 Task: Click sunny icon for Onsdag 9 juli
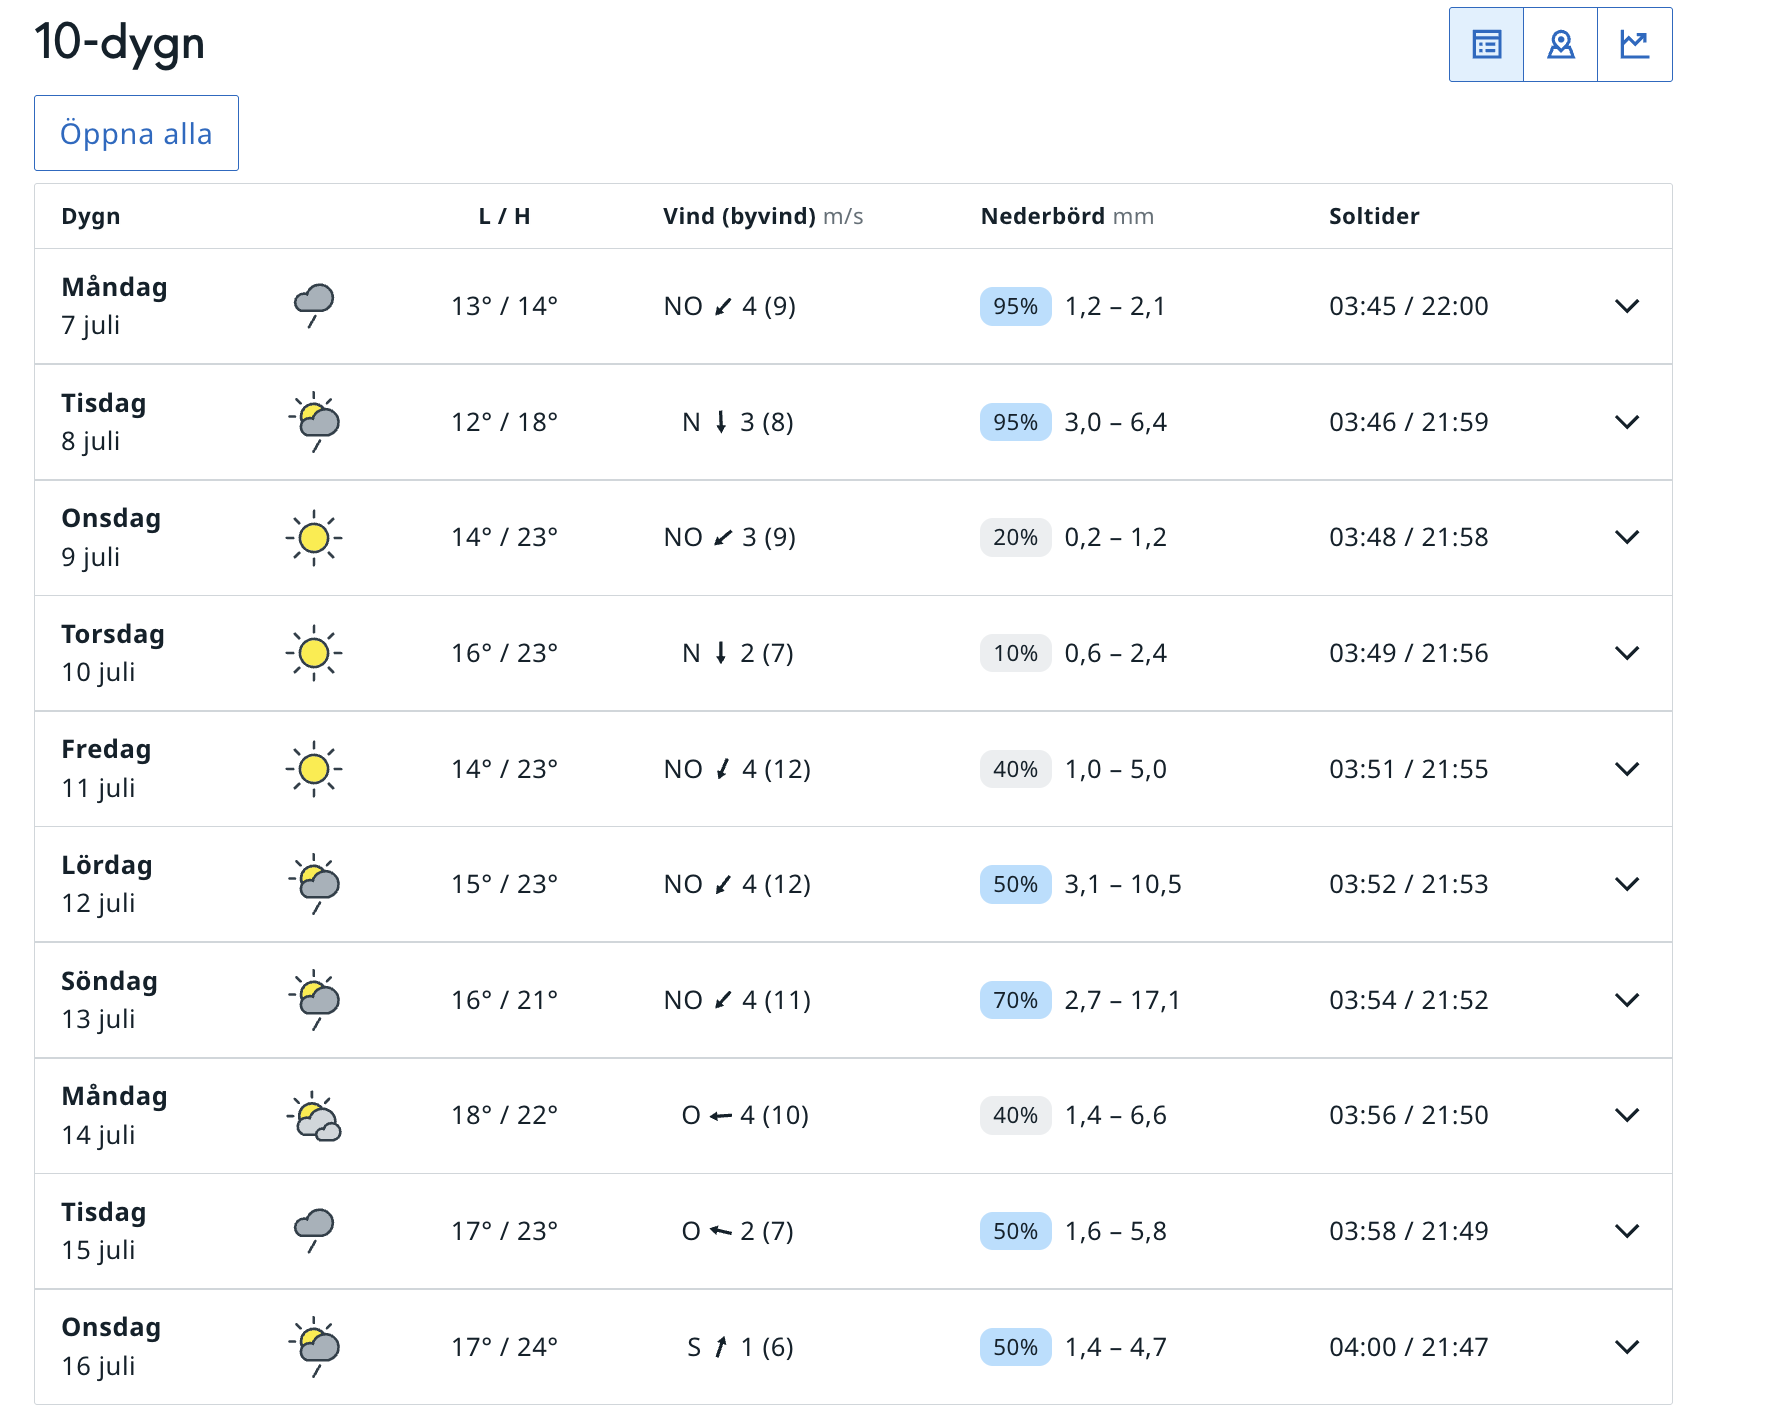pos(314,538)
